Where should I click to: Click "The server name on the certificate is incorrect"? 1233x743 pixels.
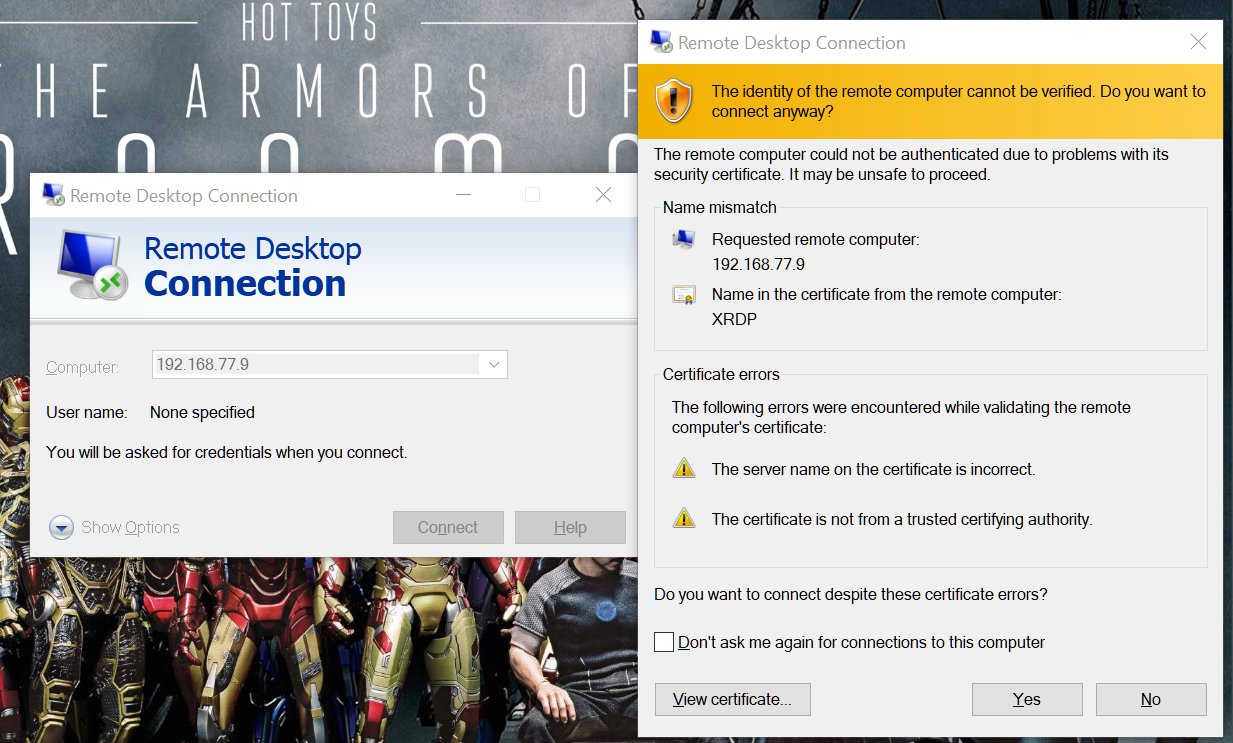click(x=873, y=469)
